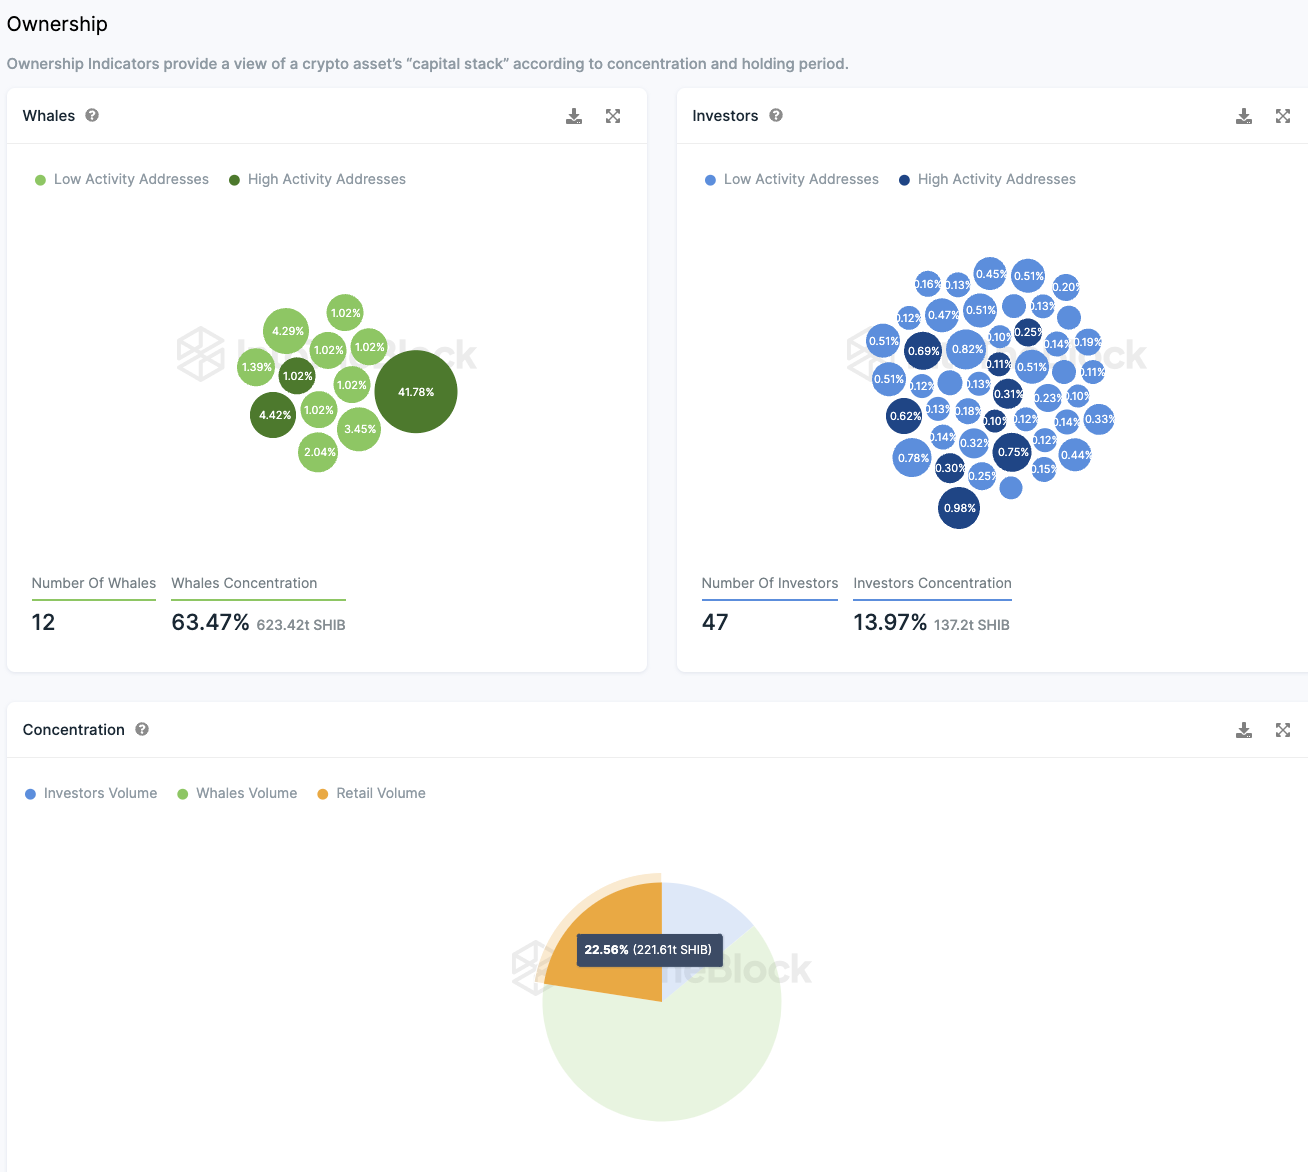Expand Whales chart to fullscreen
The width and height of the screenshot is (1308, 1172).
pos(613,116)
